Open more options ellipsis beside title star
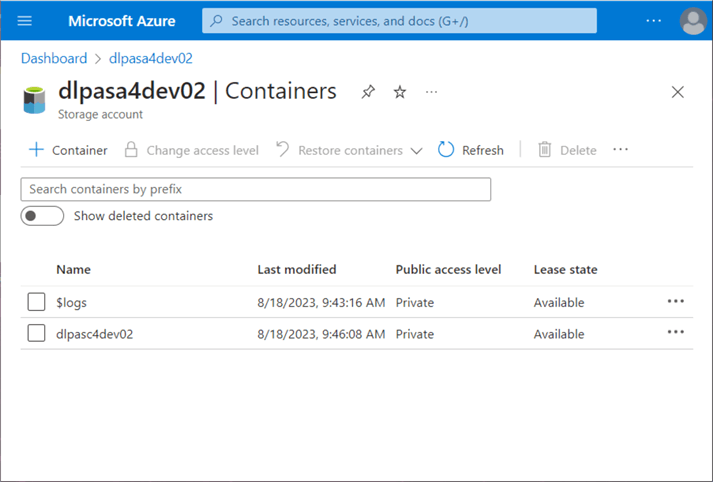 431,92
